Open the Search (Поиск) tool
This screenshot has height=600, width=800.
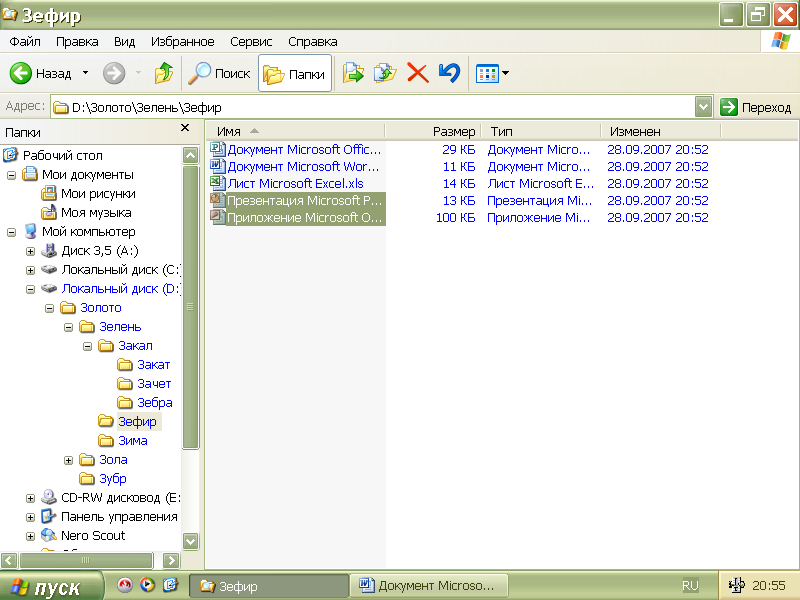coord(219,73)
